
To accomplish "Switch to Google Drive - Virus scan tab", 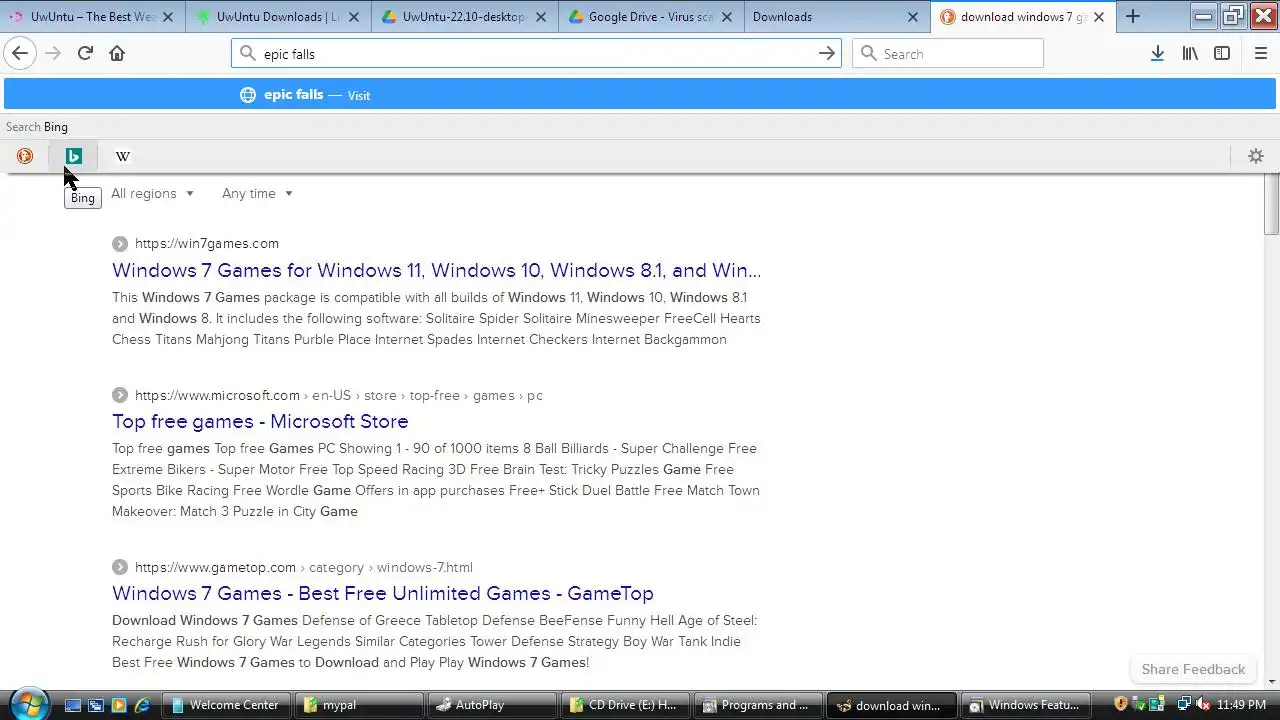I will 650,17.
